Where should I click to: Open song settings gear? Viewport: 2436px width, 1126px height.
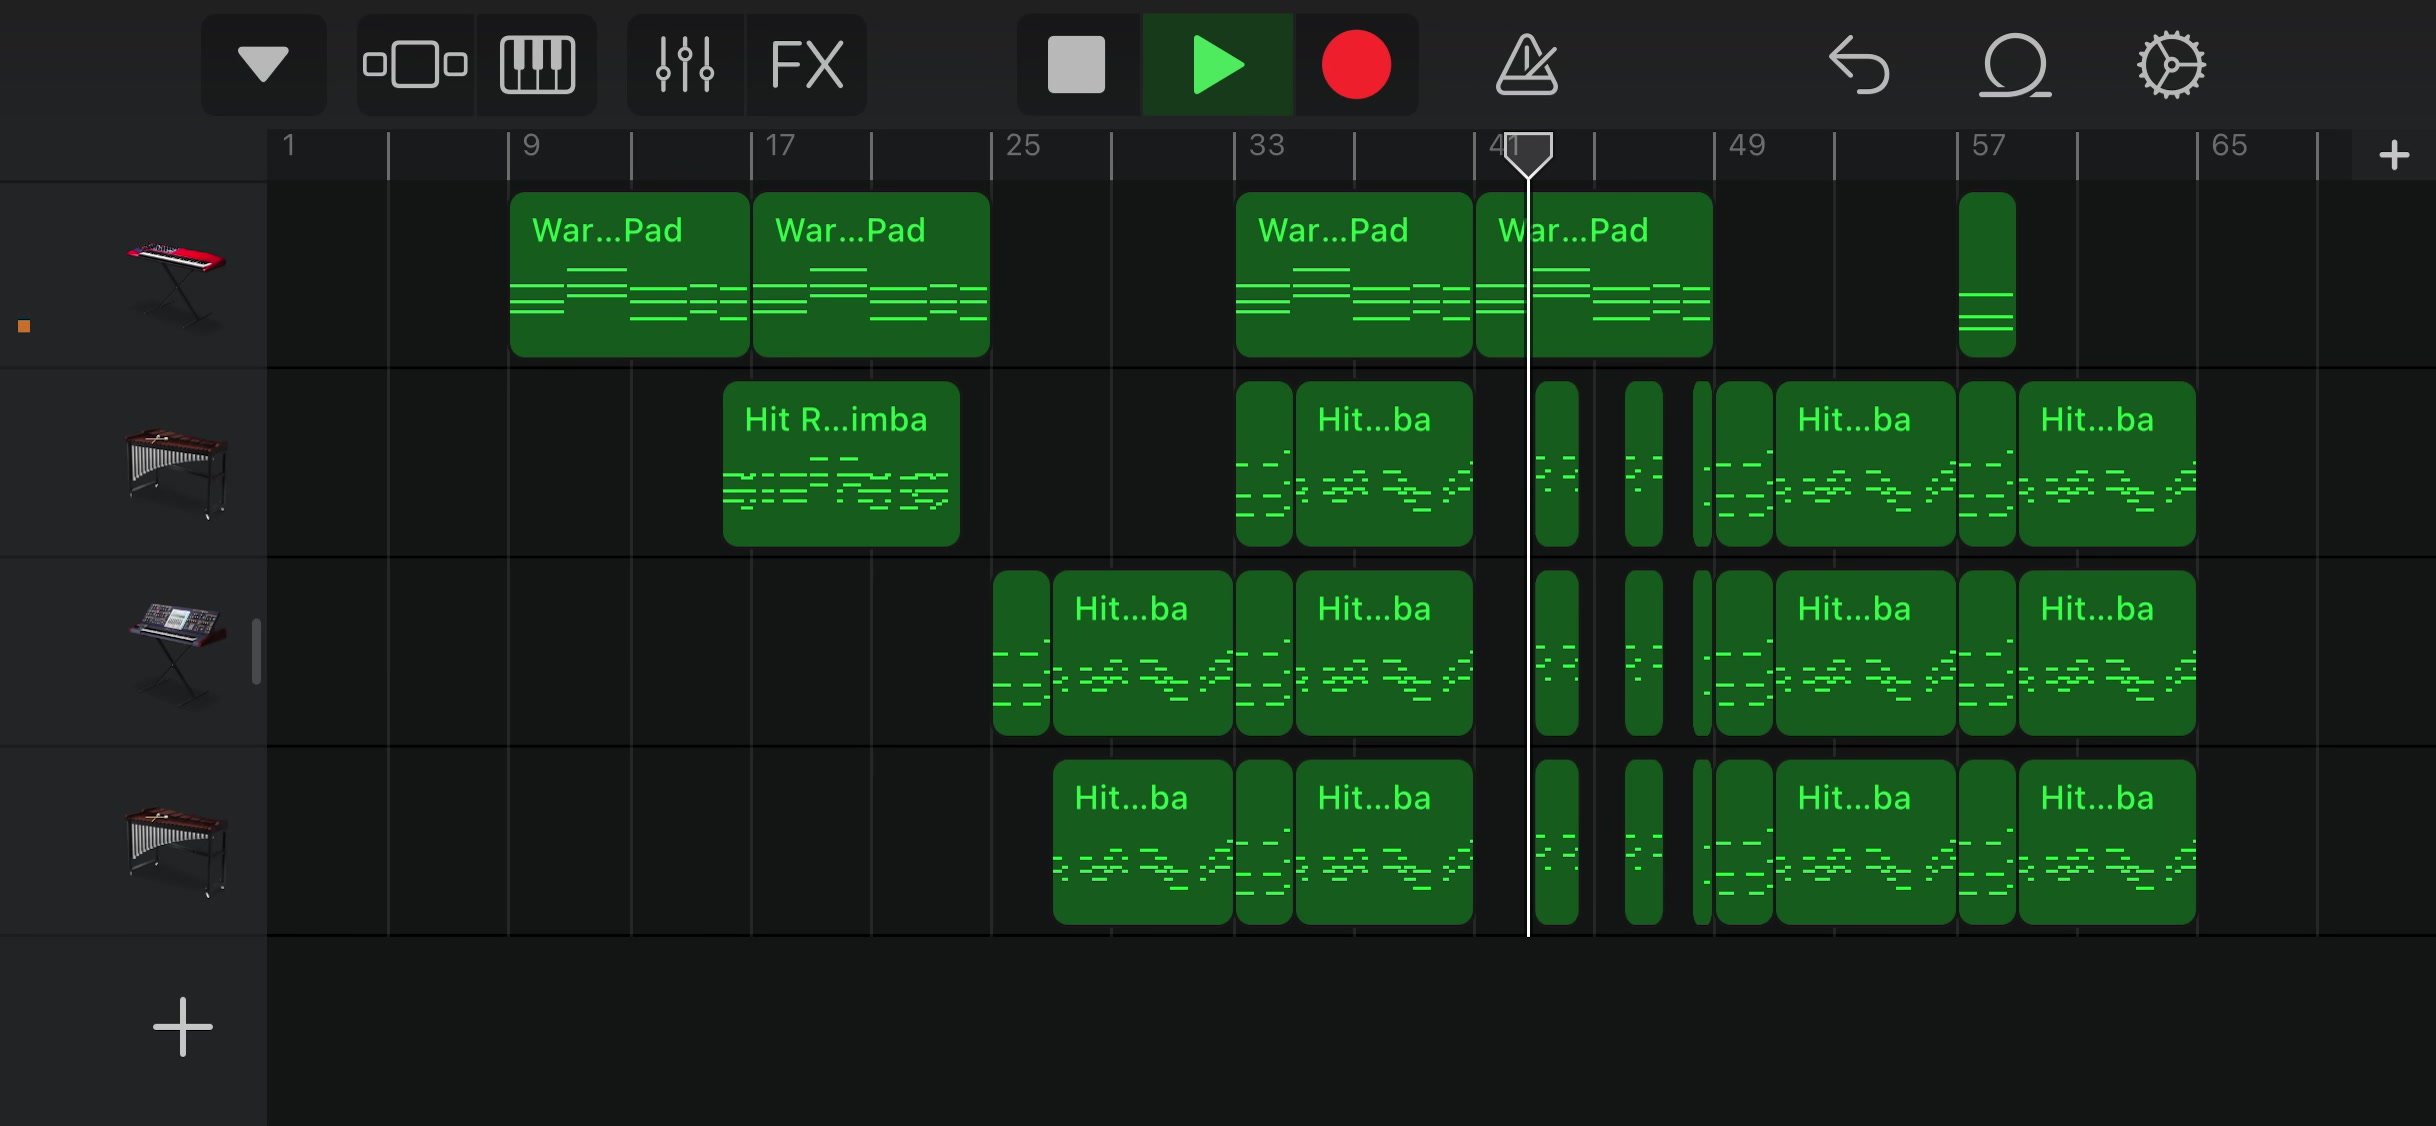[2171, 65]
